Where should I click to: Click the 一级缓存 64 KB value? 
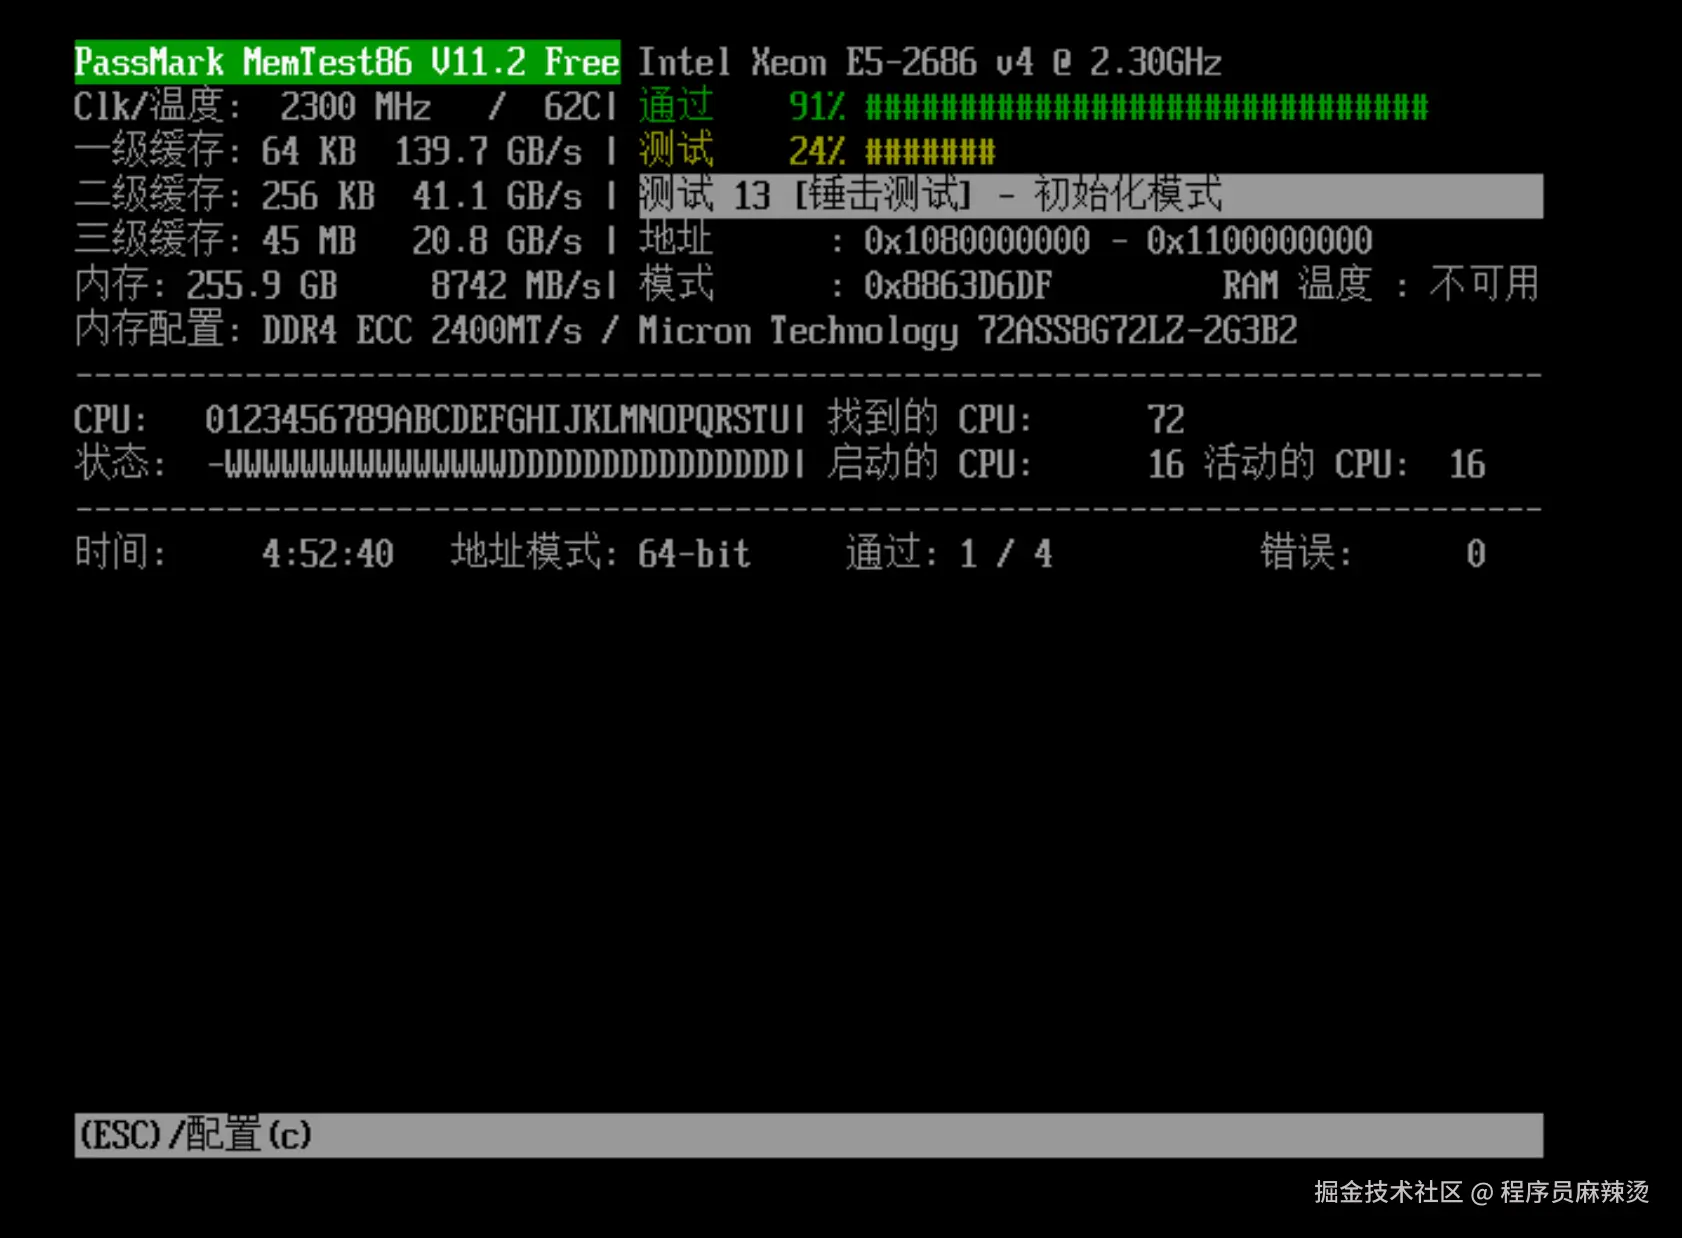[x=308, y=151]
